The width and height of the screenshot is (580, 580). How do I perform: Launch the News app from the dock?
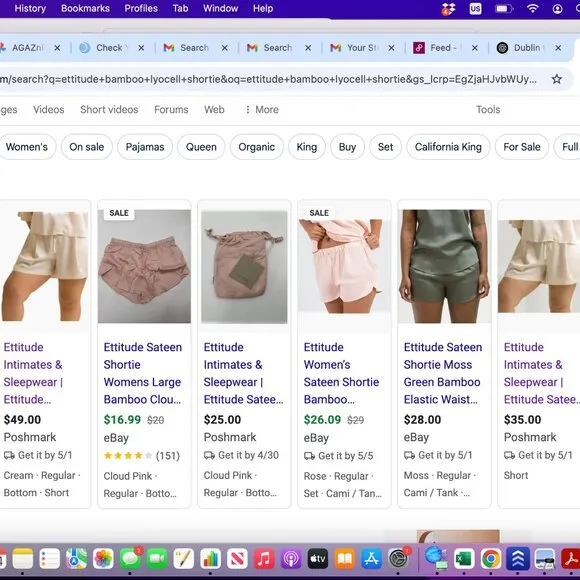(x=237, y=558)
